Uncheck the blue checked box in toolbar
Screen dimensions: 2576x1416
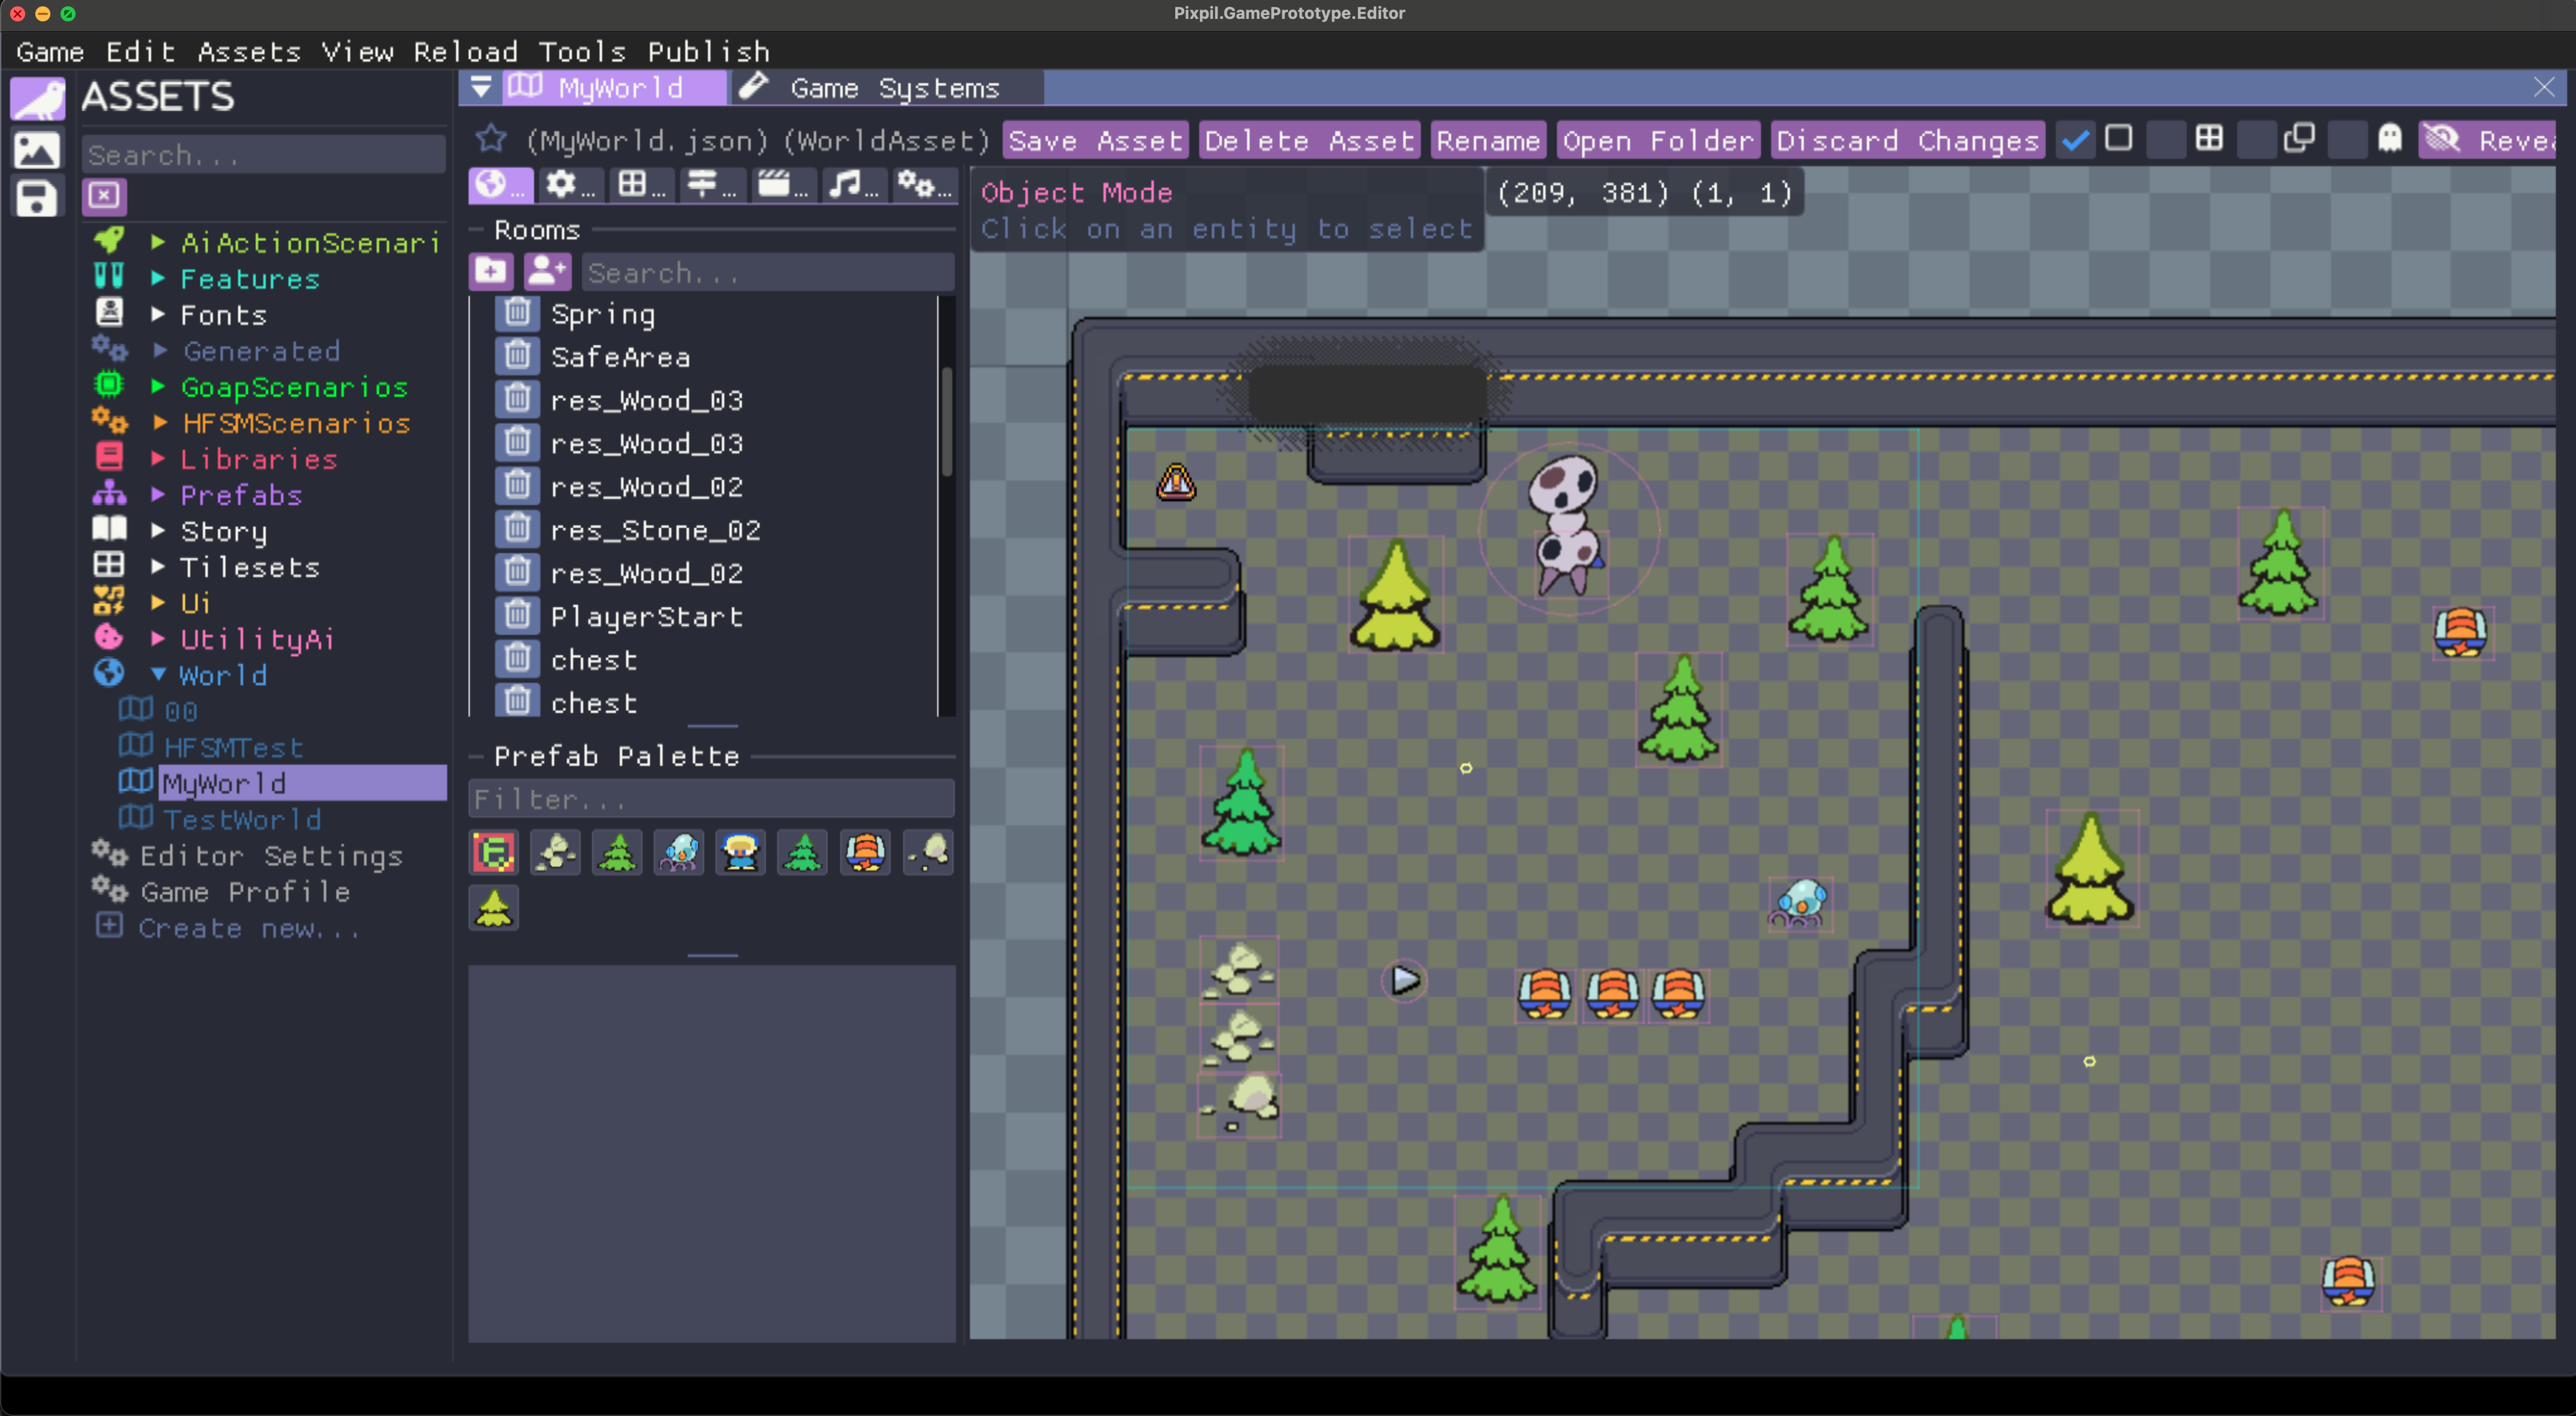pos(2075,140)
